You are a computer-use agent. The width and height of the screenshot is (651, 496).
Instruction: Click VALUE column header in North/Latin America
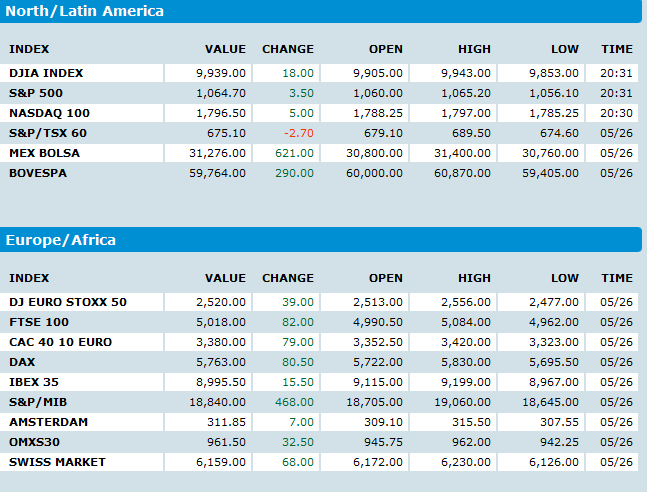coord(225,49)
